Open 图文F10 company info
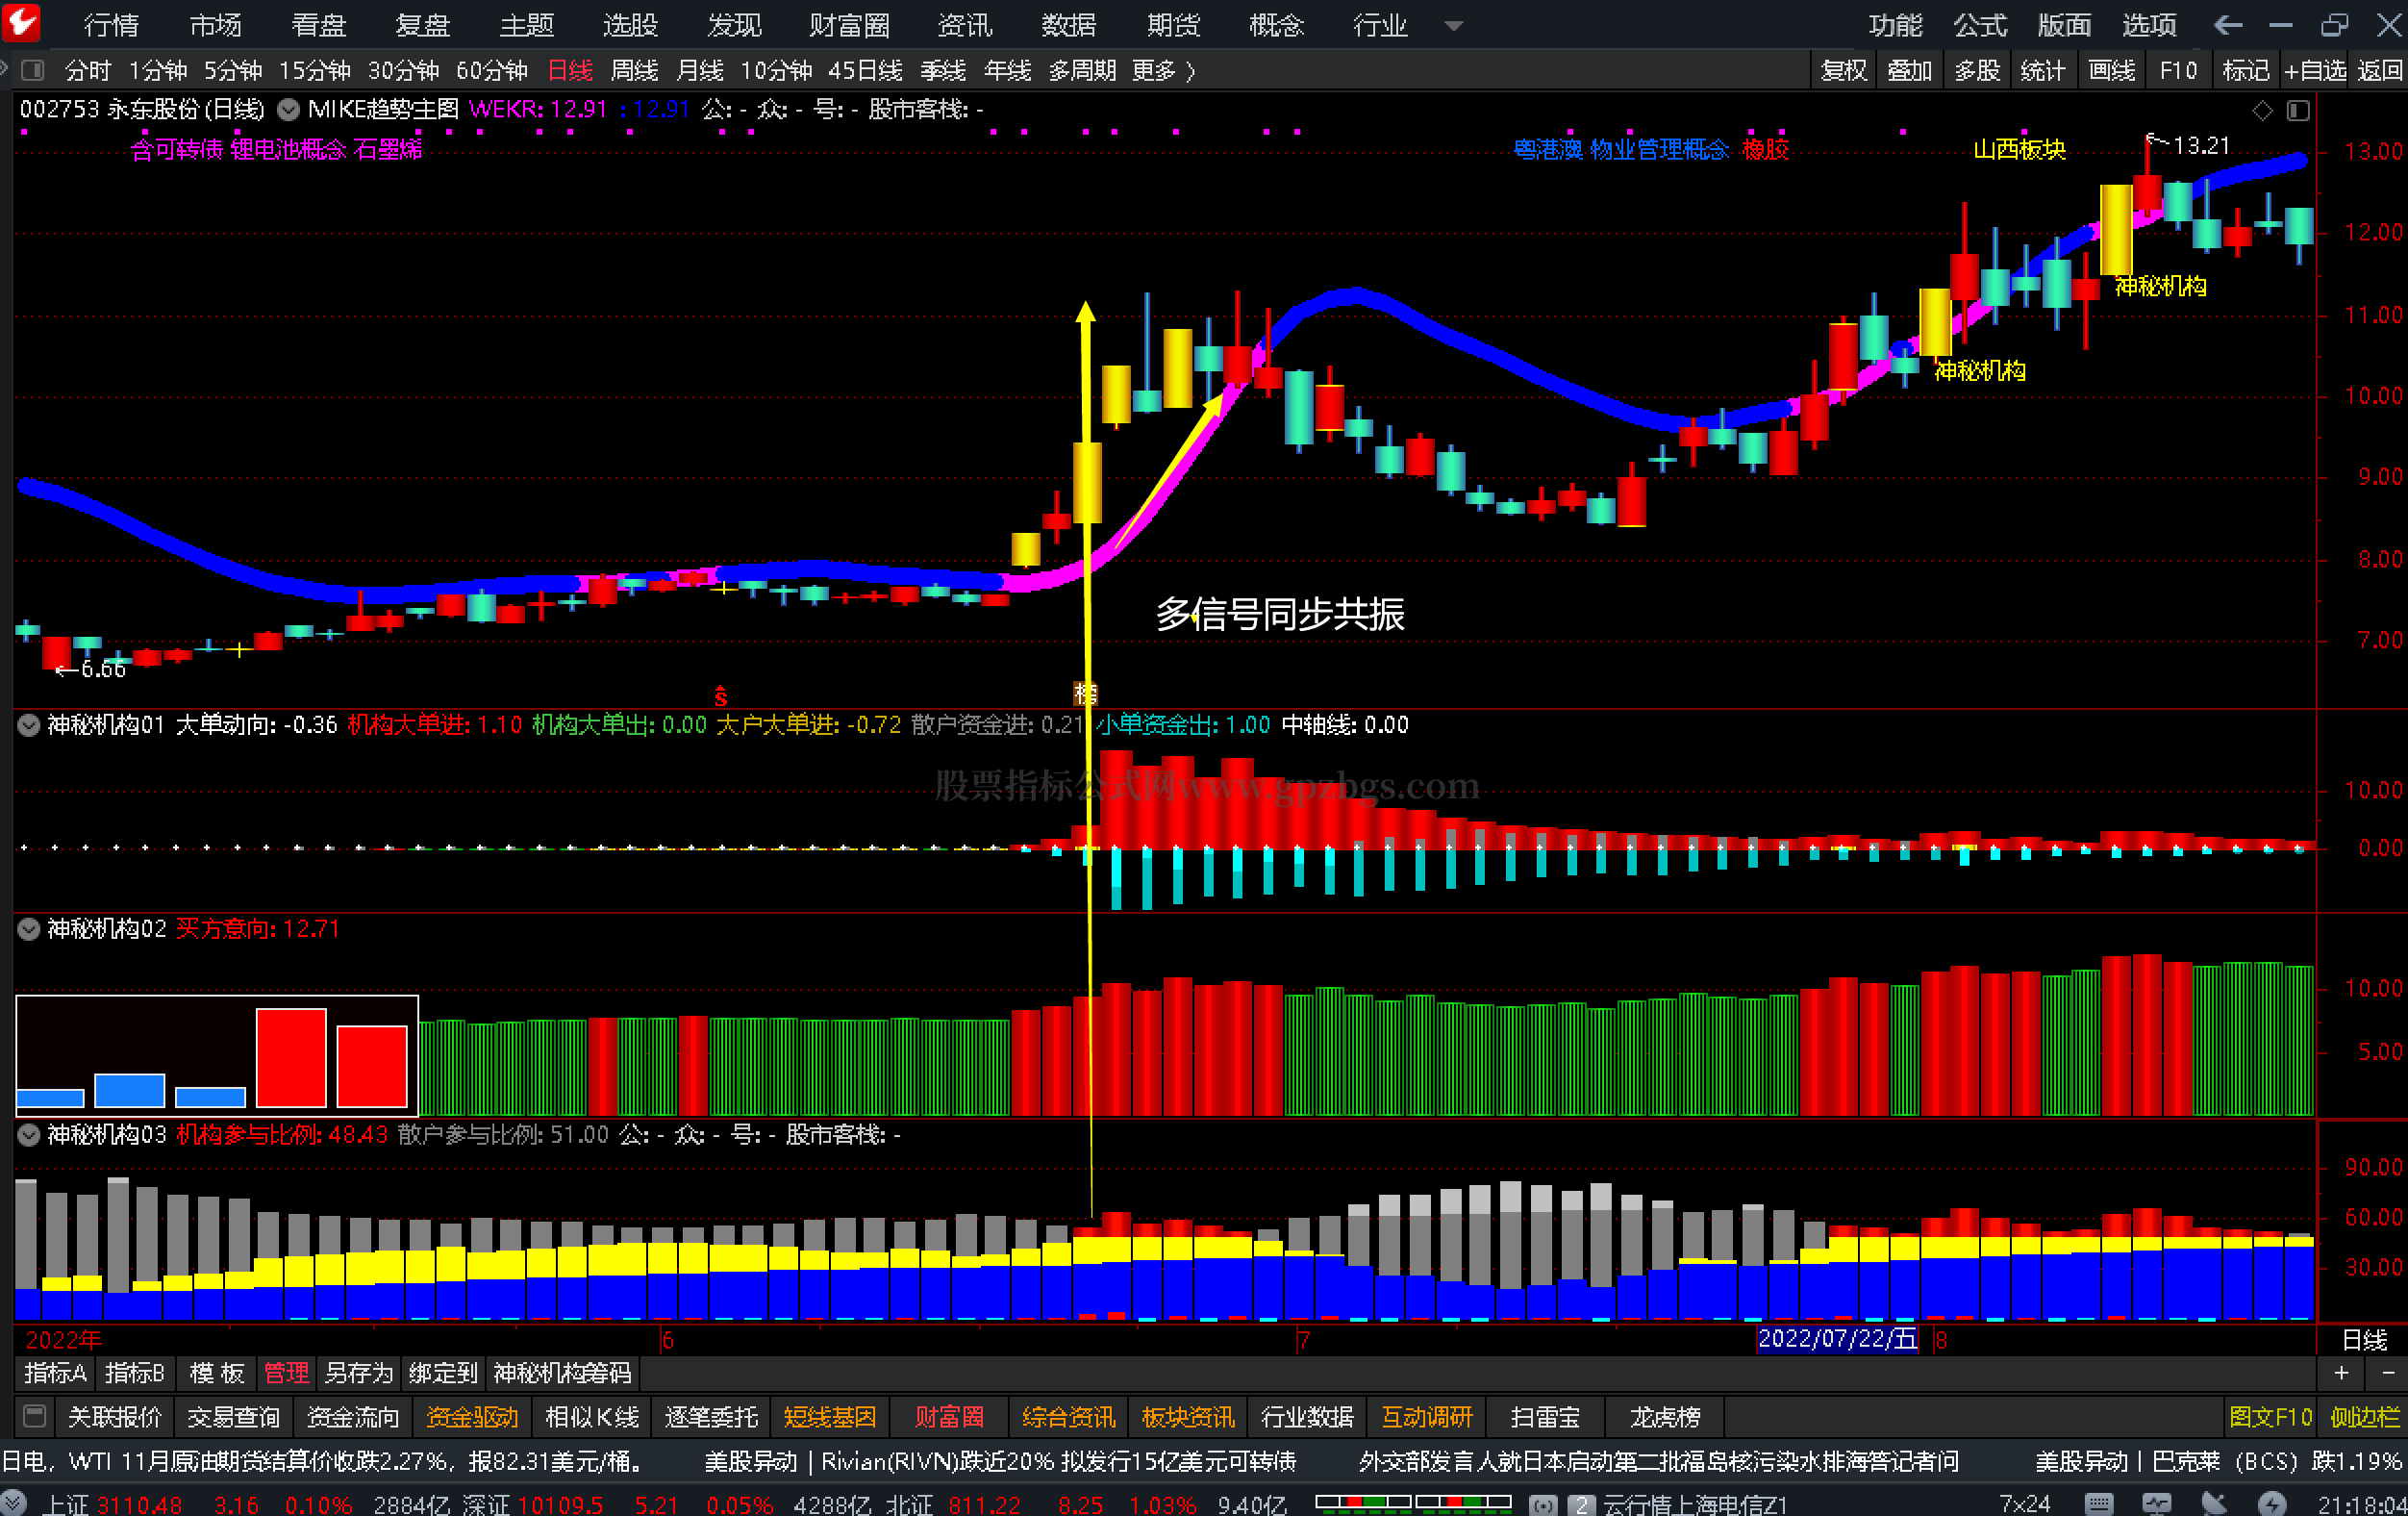Viewport: 2408px width, 1516px height. tap(2271, 1417)
